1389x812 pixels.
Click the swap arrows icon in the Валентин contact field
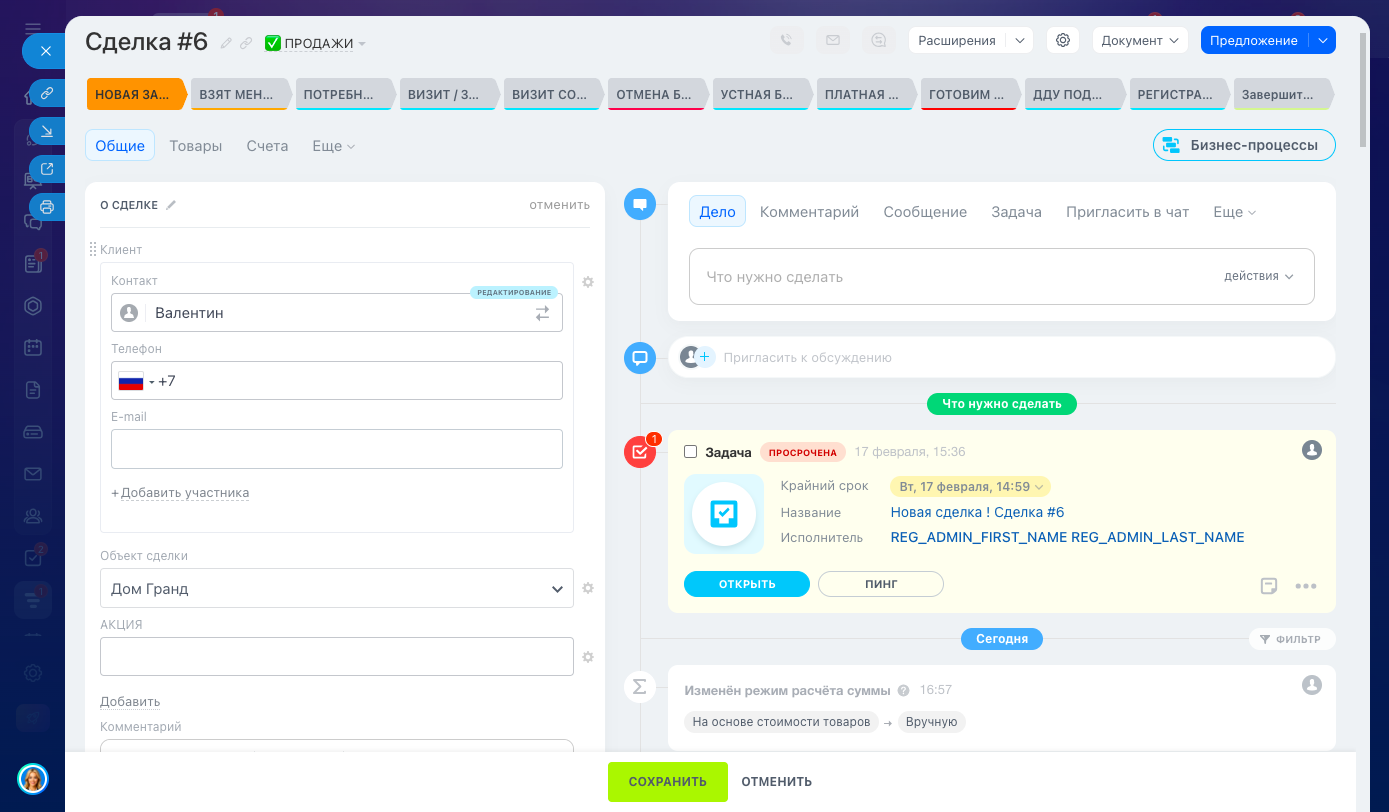[x=542, y=313]
